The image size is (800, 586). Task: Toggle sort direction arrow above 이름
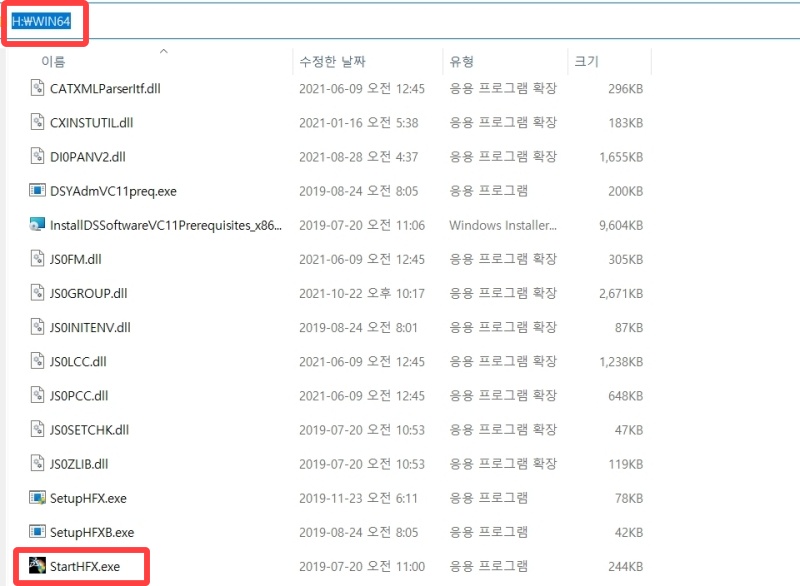tap(164, 51)
